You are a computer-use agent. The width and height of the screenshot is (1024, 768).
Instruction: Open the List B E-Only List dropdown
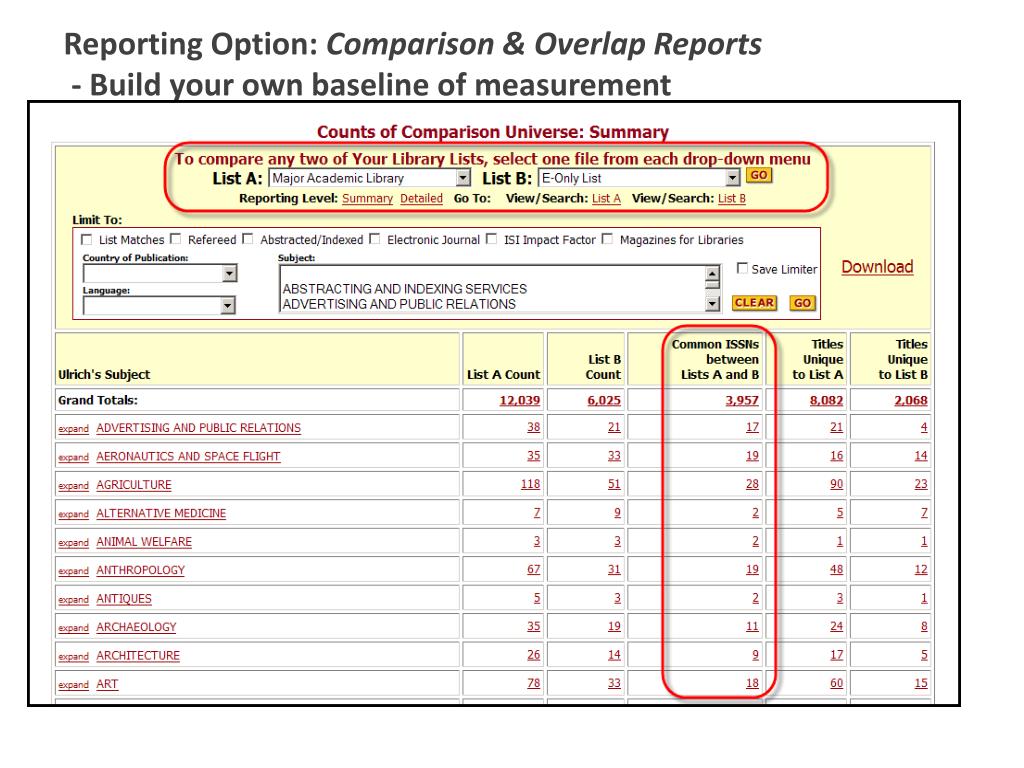(733, 178)
